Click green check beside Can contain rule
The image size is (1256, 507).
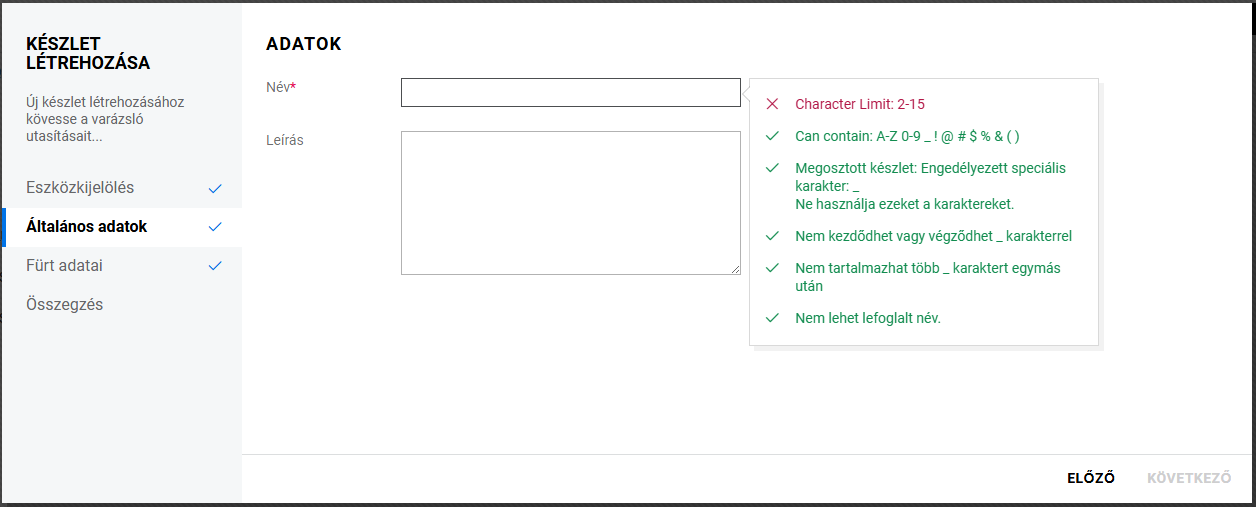[772, 136]
